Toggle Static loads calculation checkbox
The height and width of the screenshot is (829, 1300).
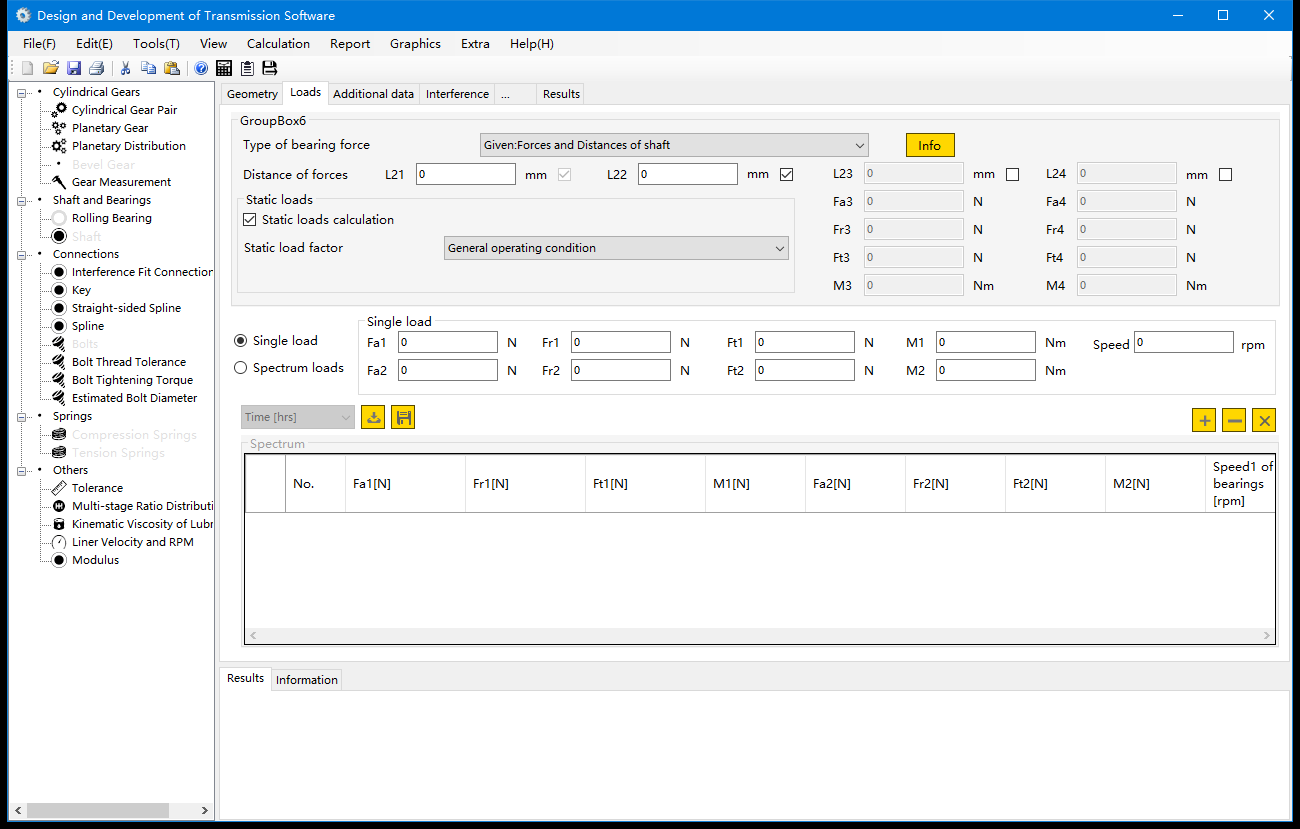click(x=250, y=219)
